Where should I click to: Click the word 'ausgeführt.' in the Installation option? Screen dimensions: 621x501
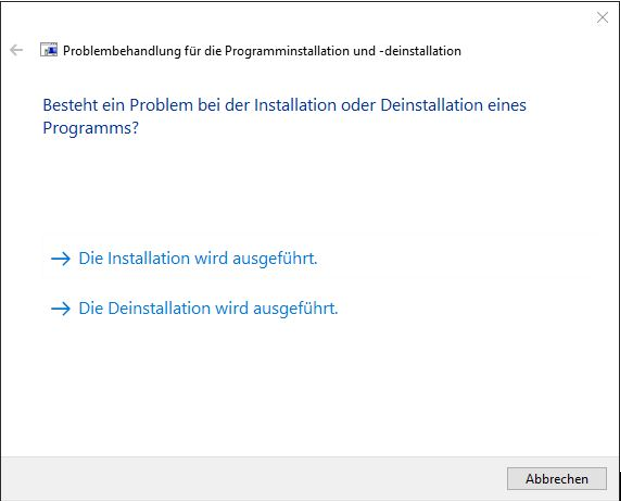(275, 259)
